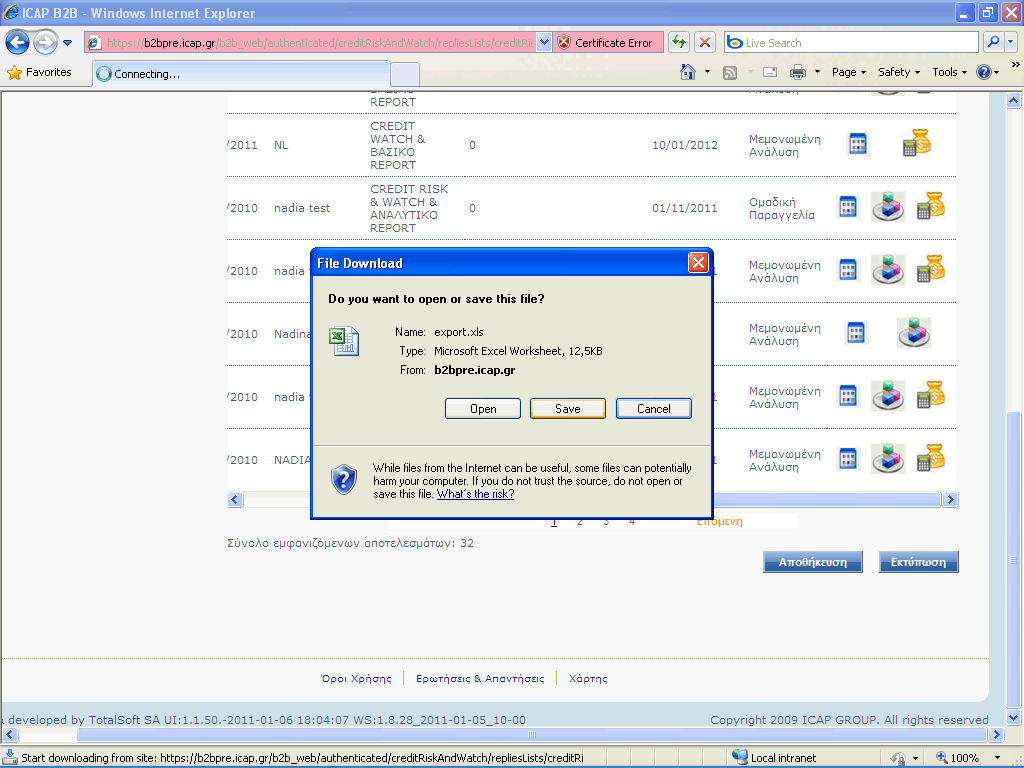Open the Όροι Χρήσης footer link
The image size is (1024, 768).
[357, 679]
